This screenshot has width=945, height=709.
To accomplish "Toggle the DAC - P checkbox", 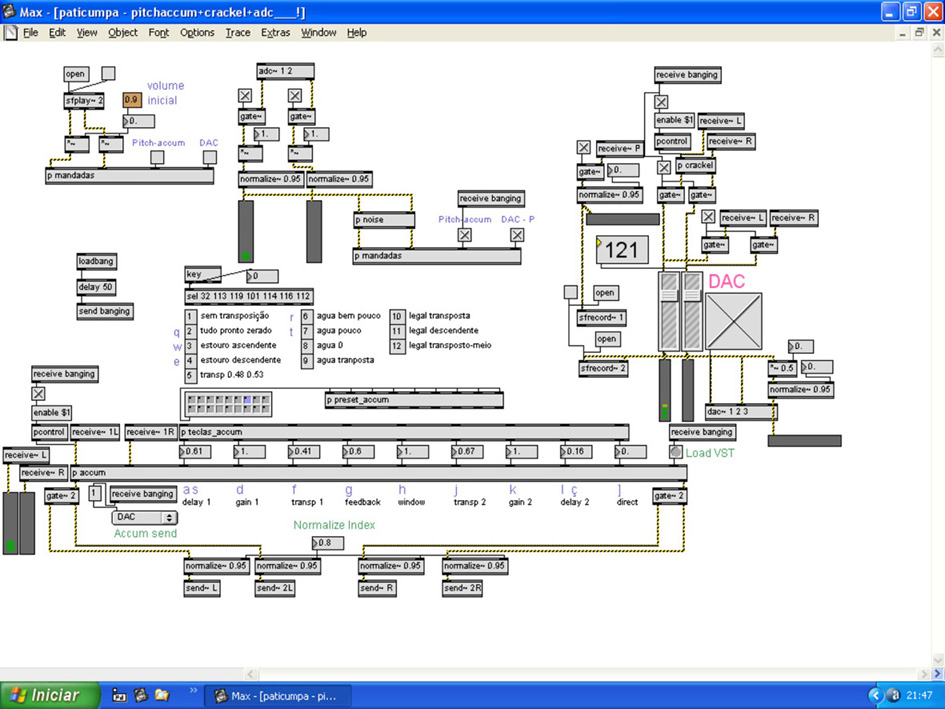I will pos(517,235).
